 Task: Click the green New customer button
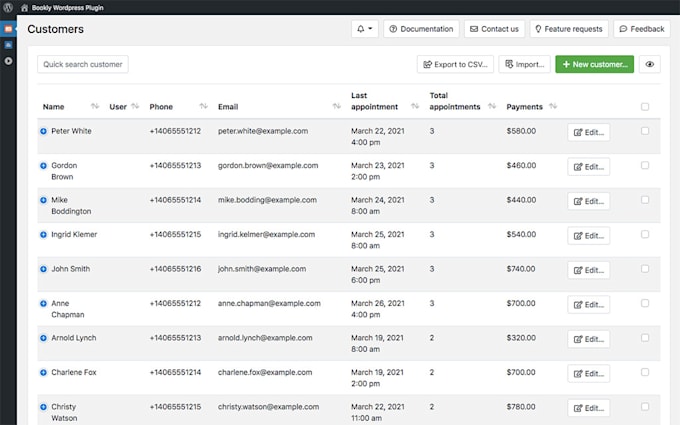595,64
